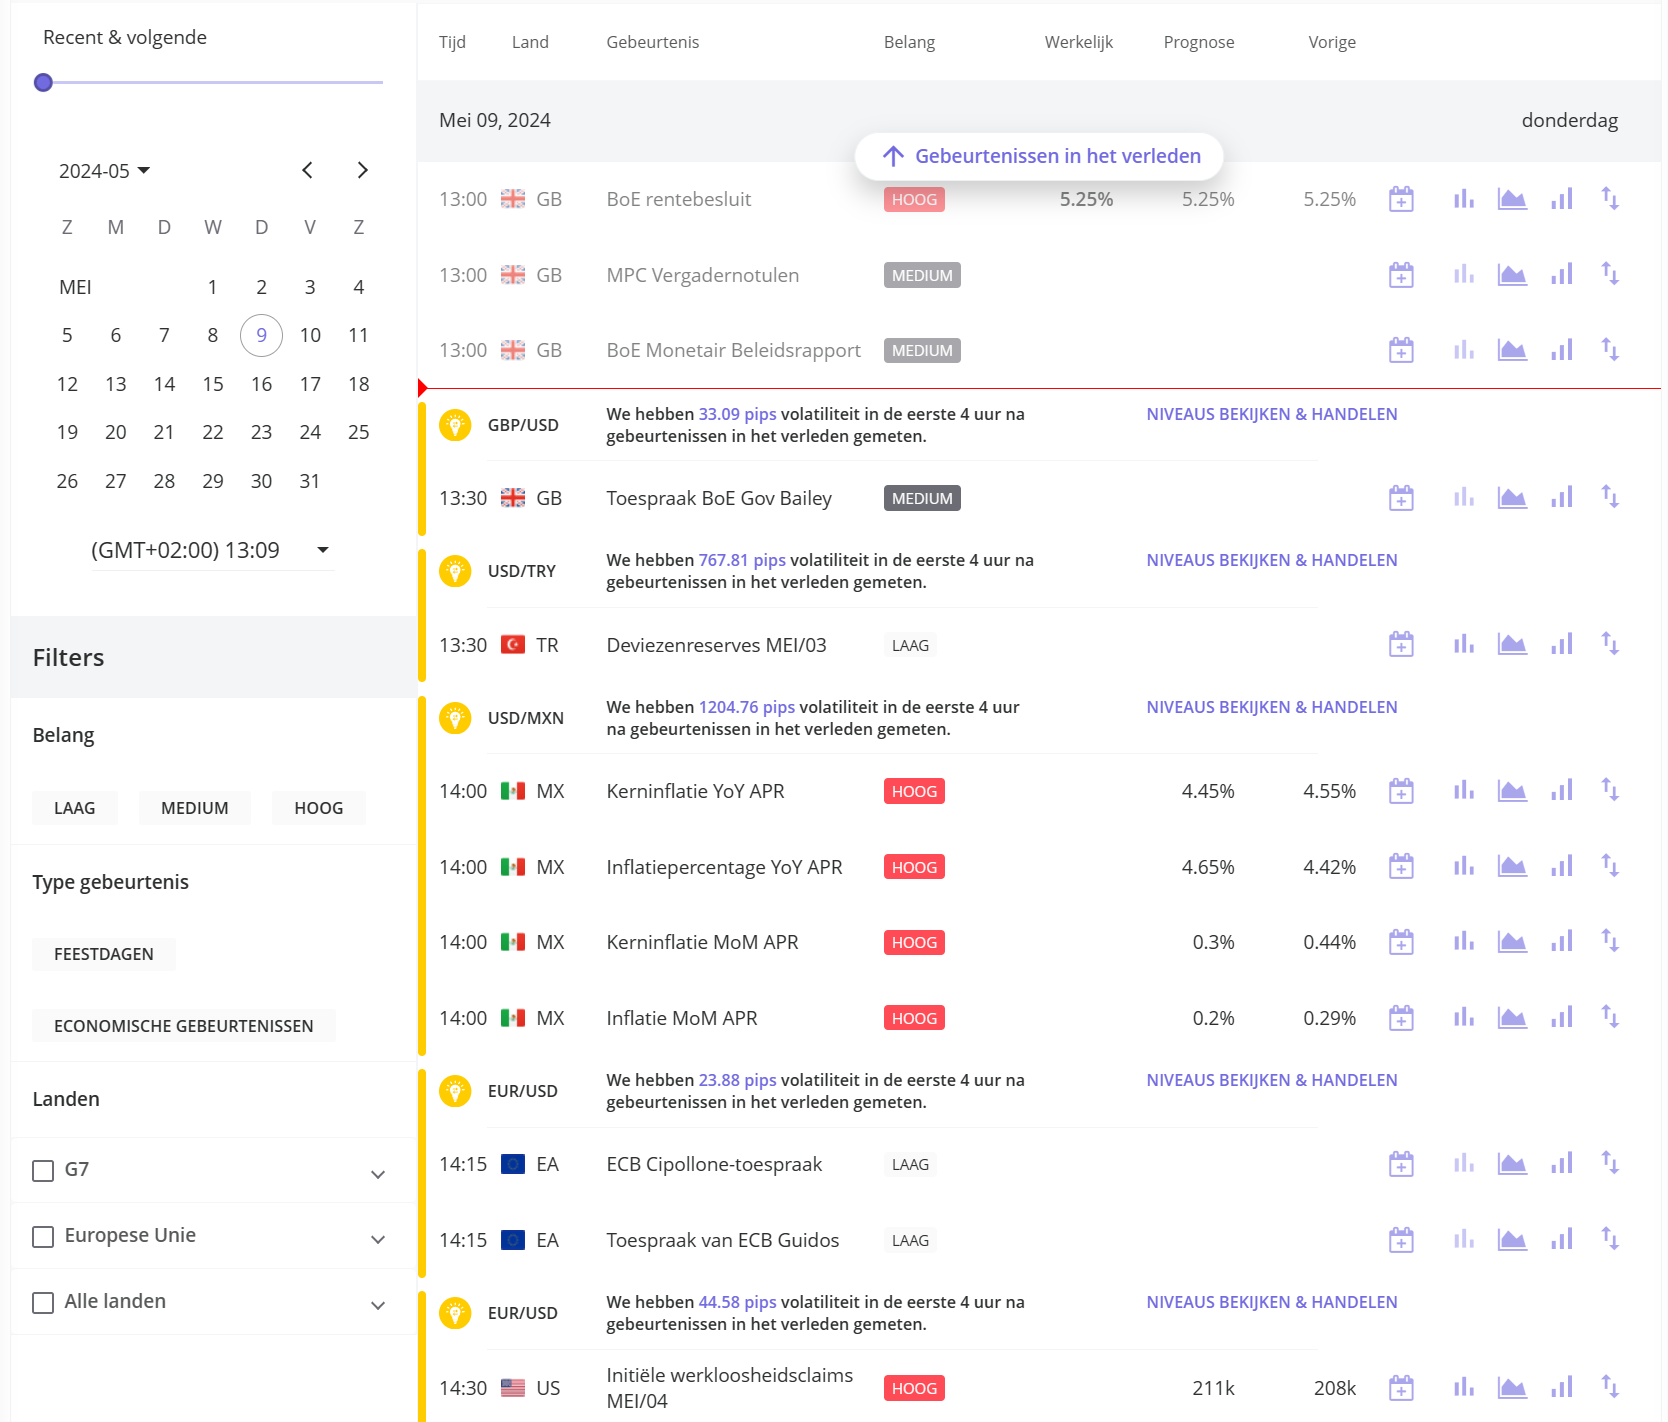Check the Europese Unie checkbox

click(x=43, y=1236)
